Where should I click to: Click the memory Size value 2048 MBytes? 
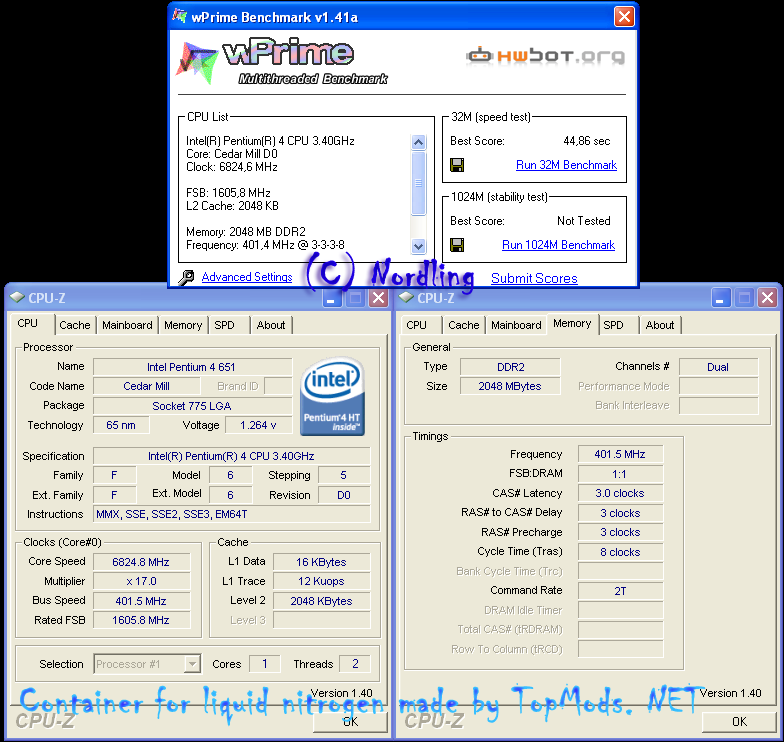tap(510, 386)
